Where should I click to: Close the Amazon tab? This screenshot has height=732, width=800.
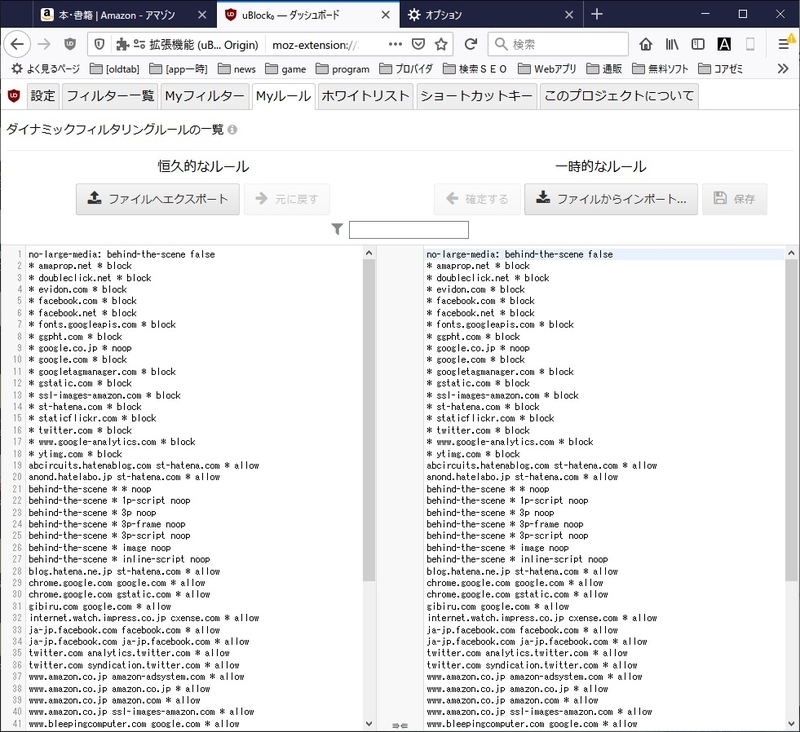pyautogui.click(x=202, y=15)
